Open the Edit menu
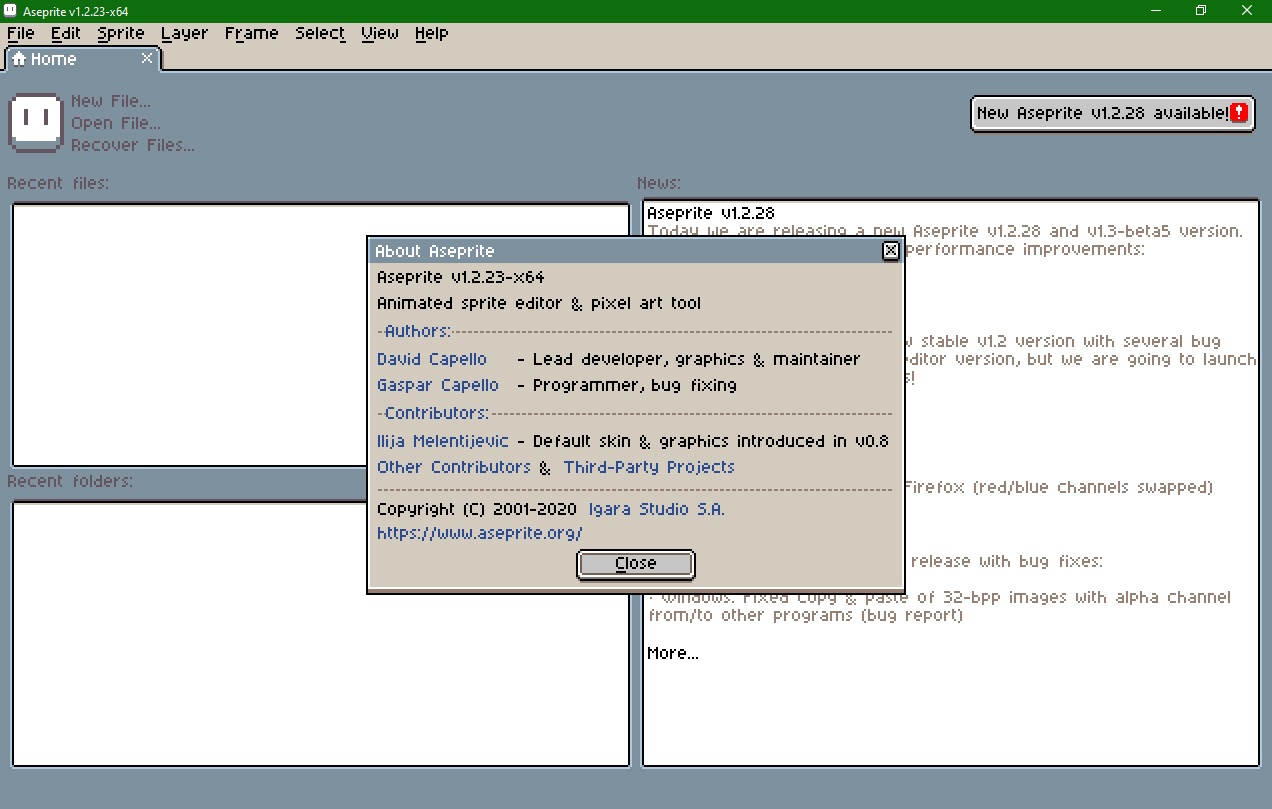 [66, 33]
